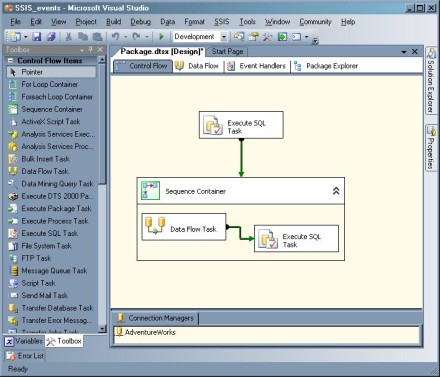Select Sequence Container in toolbox
The image size is (440, 377).
tap(52, 109)
